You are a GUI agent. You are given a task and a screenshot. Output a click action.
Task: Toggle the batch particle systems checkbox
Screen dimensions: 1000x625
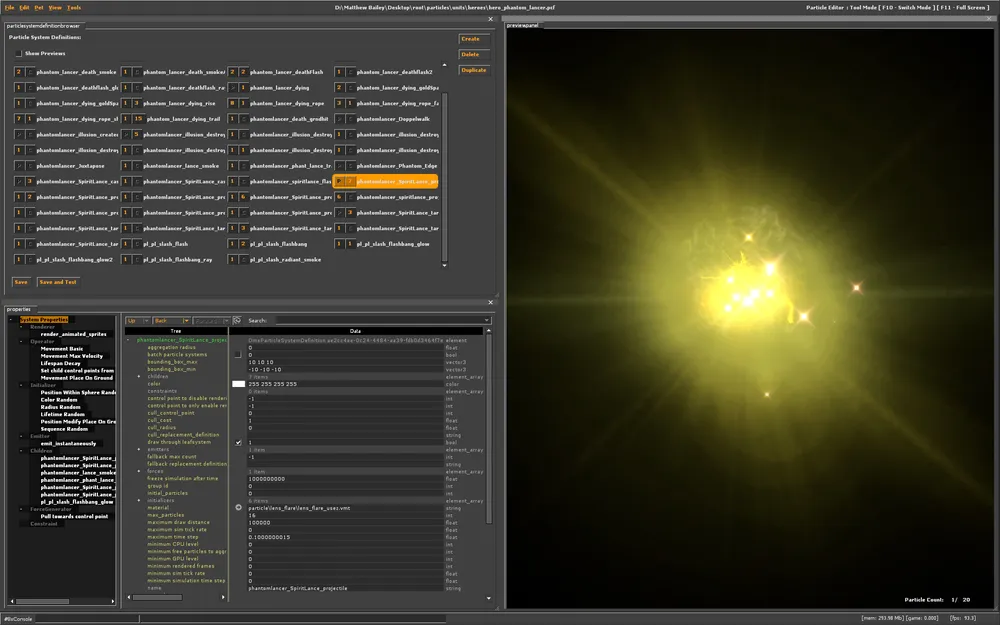click(x=238, y=354)
